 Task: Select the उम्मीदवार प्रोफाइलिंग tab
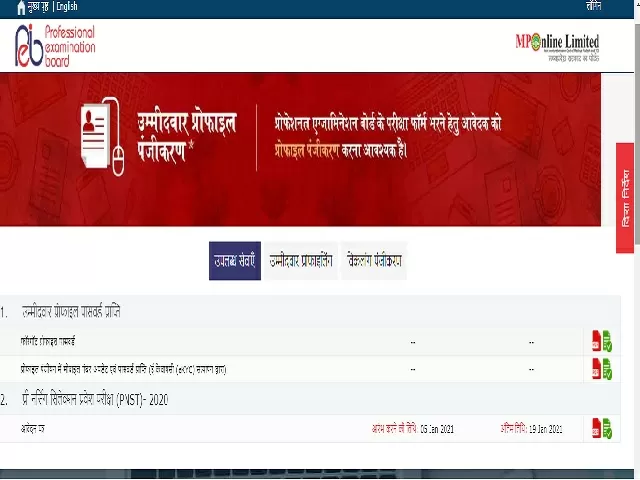301,261
